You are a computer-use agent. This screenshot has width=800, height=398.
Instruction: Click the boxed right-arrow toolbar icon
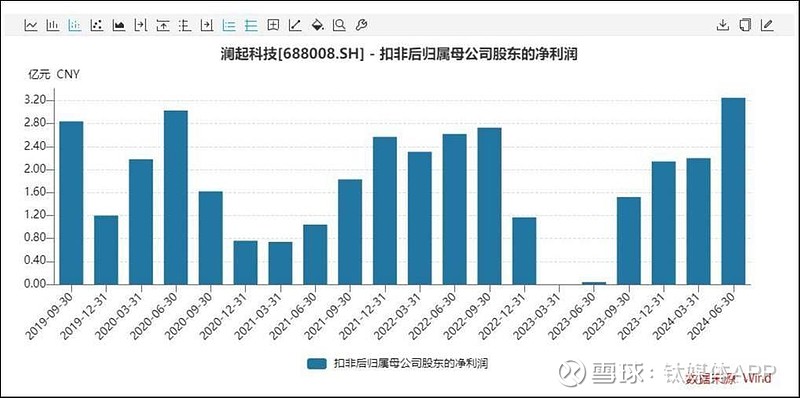coord(207,25)
